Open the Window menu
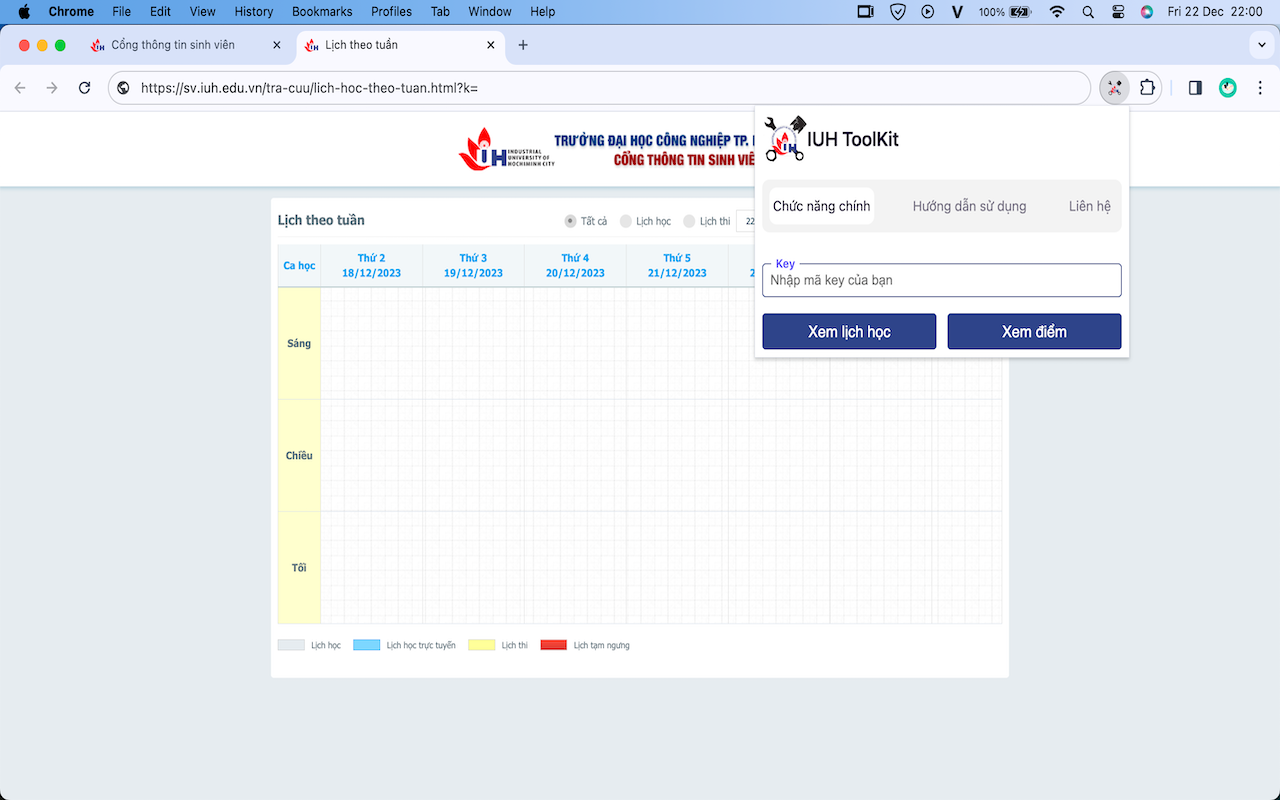This screenshot has height=800, width=1280. pos(490,12)
